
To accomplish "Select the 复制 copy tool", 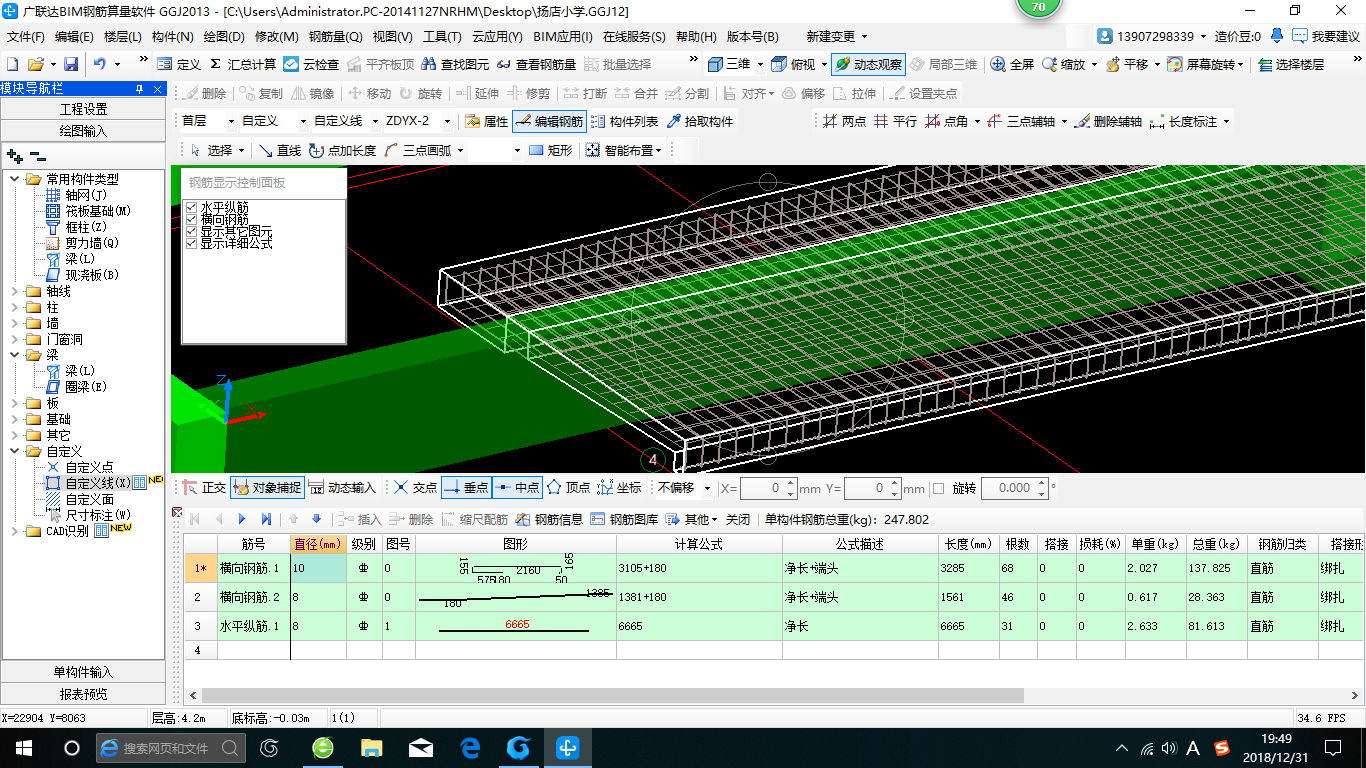I will click(x=262, y=93).
